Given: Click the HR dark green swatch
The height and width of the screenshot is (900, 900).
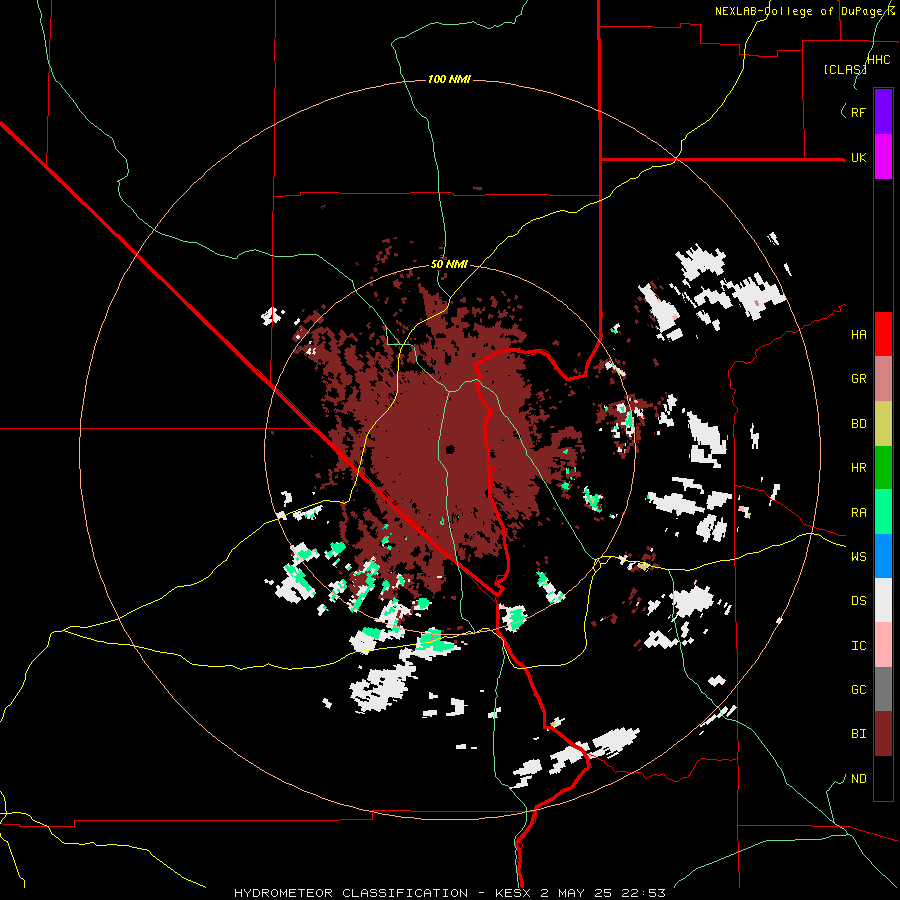Looking at the screenshot, I should (x=883, y=468).
